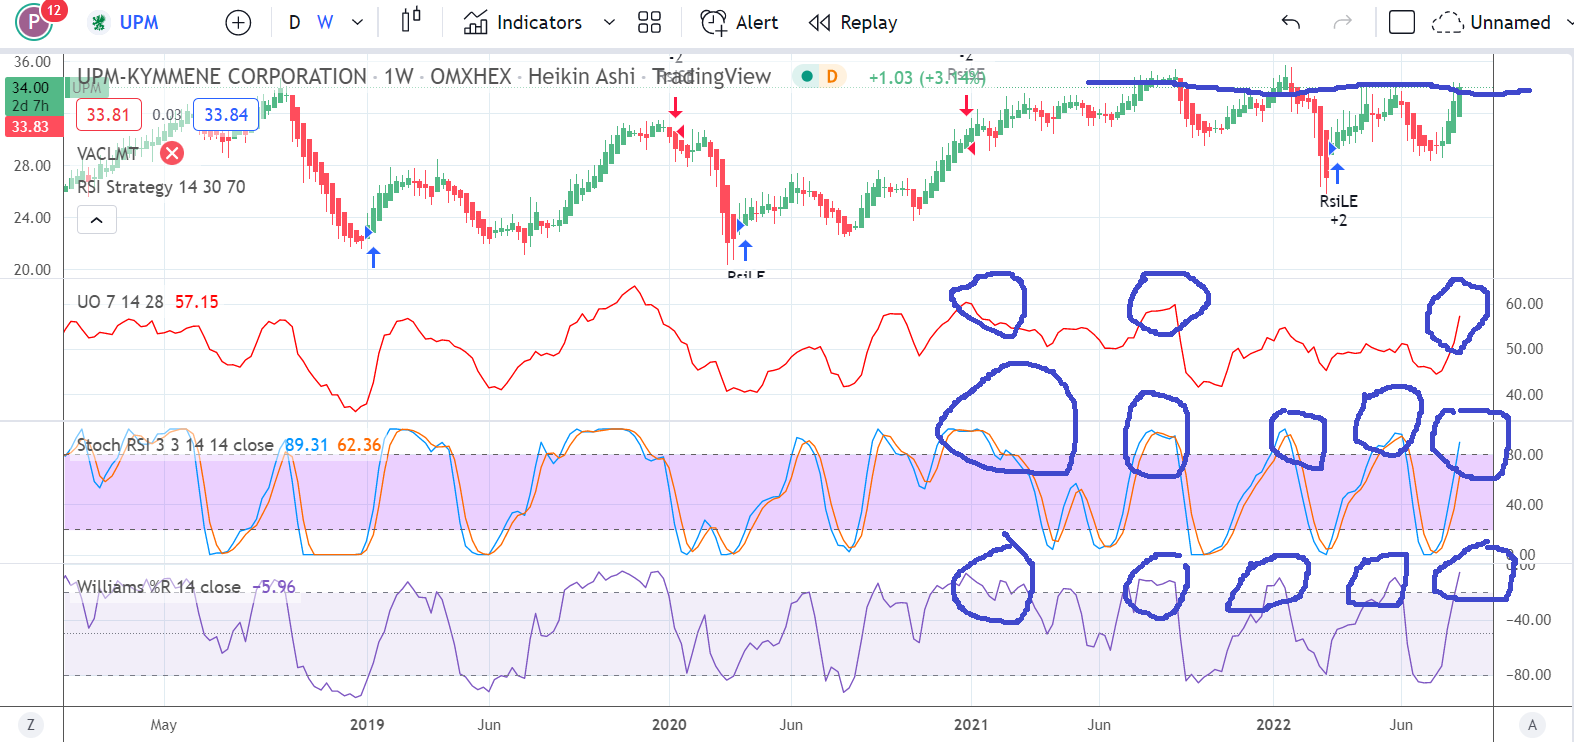Expand indicator templates chevron next to Indicators

tap(609, 22)
